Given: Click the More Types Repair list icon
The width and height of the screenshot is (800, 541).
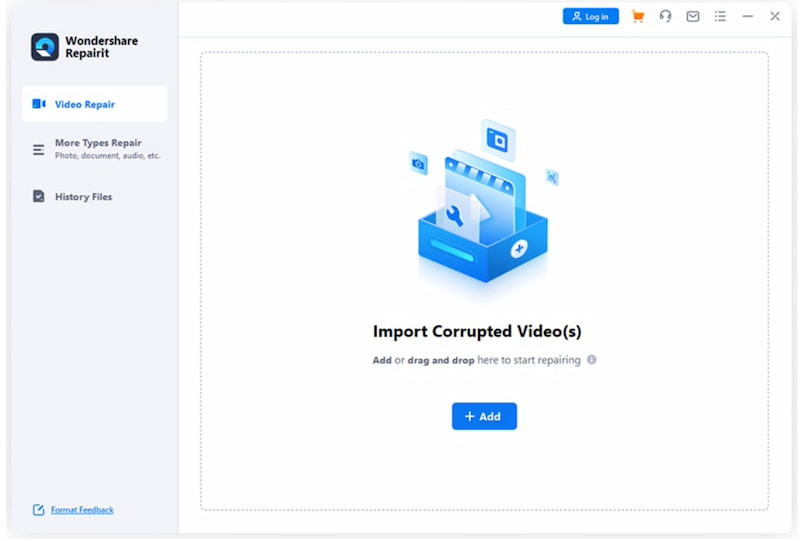Looking at the screenshot, I should tap(39, 150).
